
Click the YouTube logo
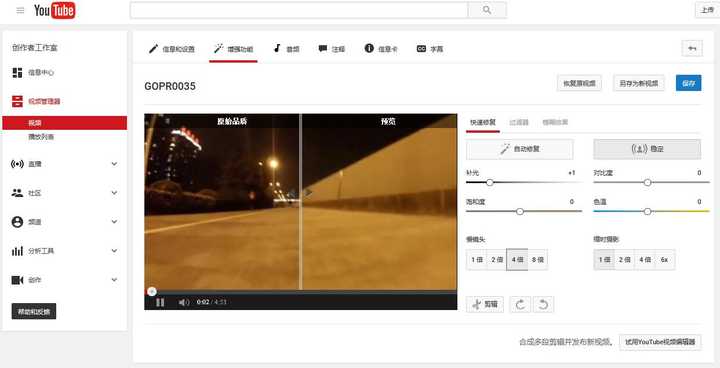55,10
